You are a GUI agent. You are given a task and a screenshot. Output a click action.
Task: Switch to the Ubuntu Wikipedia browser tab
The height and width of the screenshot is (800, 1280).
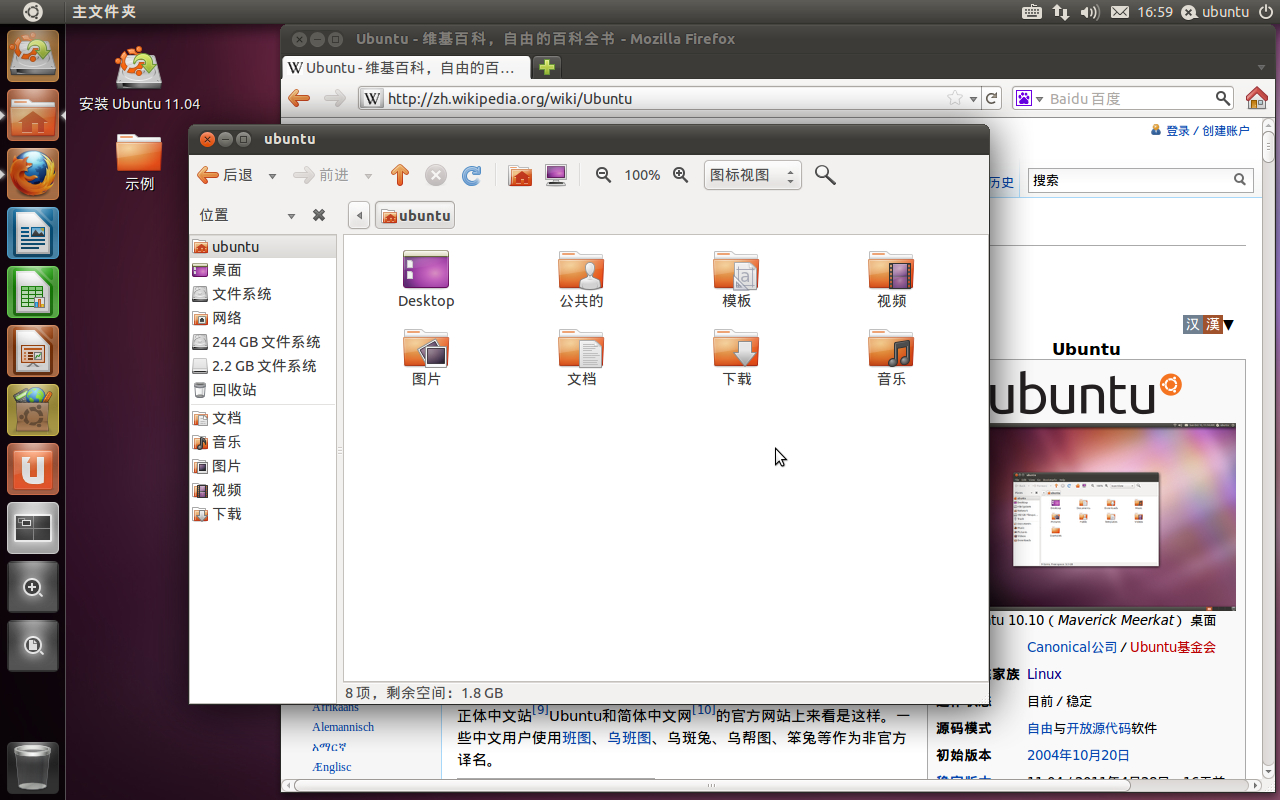(405, 68)
